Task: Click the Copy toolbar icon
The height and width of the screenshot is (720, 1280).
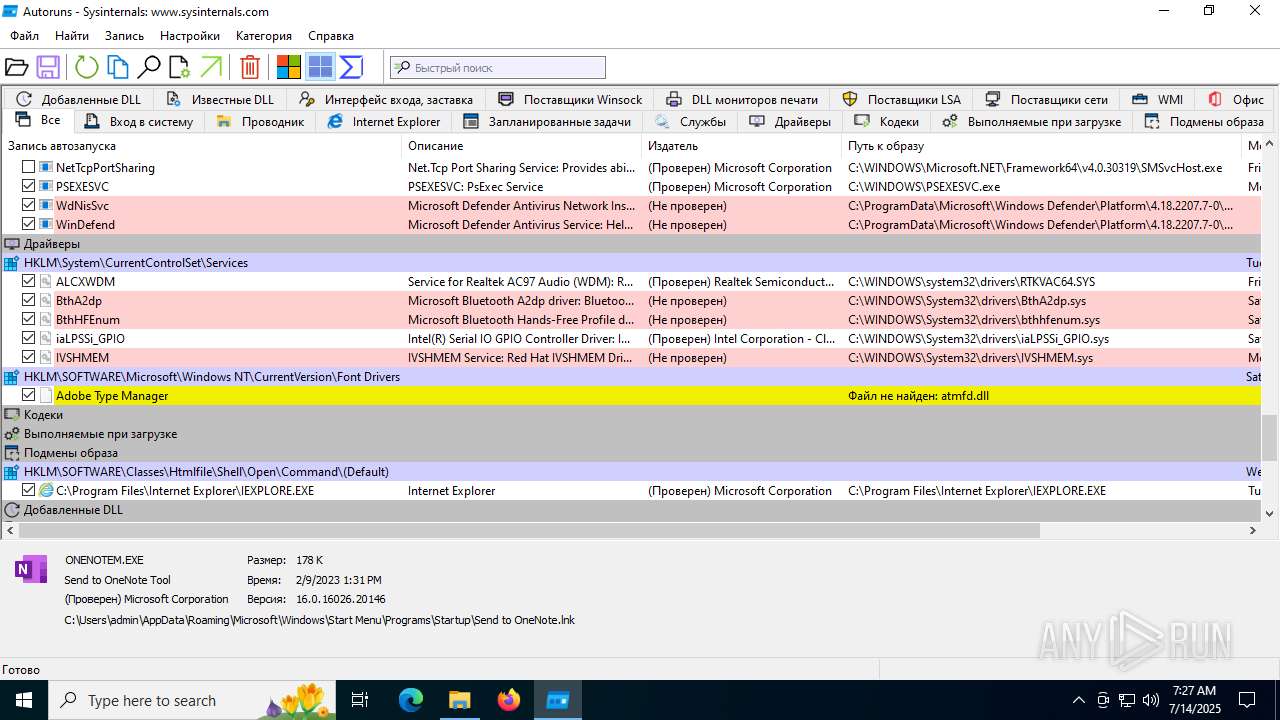Action: point(118,67)
